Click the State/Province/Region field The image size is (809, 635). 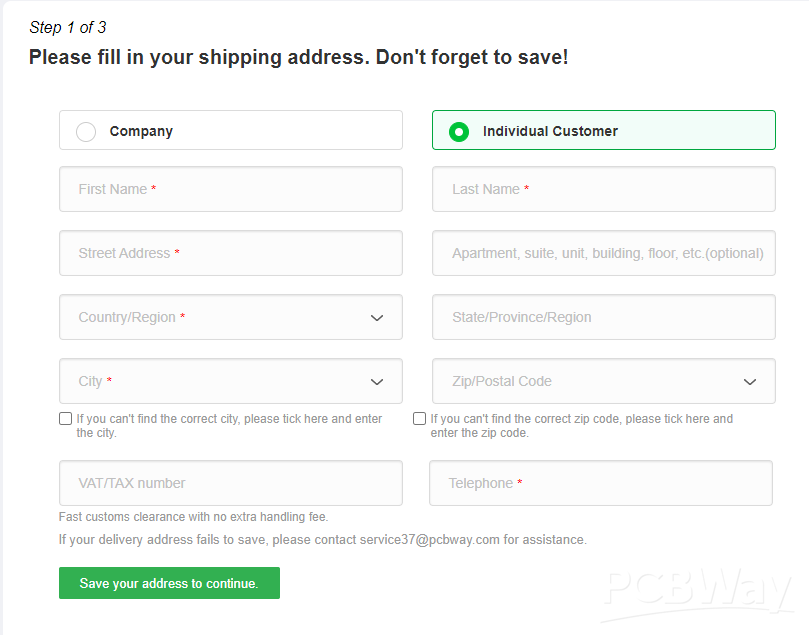(603, 317)
